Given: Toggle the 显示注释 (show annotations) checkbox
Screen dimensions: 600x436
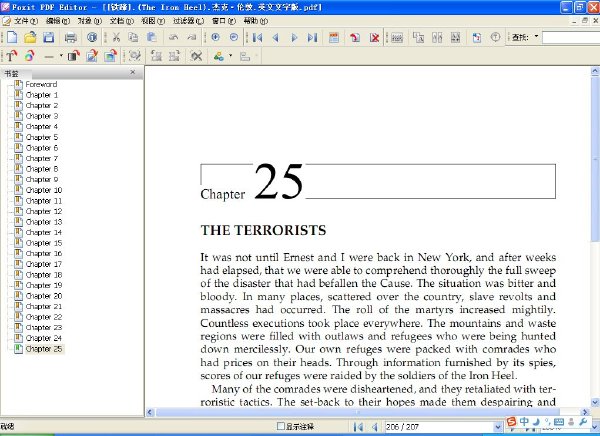Looking at the screenshot, I should tap(280, 426).
